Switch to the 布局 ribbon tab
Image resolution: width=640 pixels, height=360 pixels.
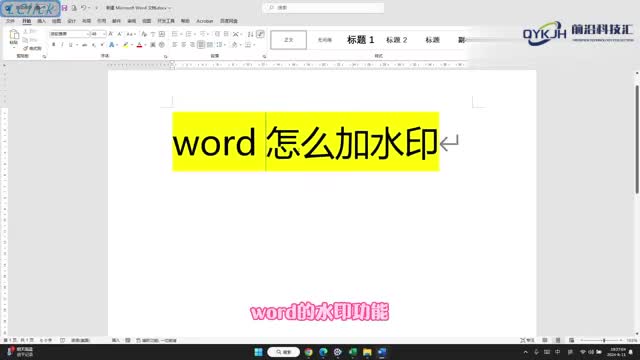87,21
